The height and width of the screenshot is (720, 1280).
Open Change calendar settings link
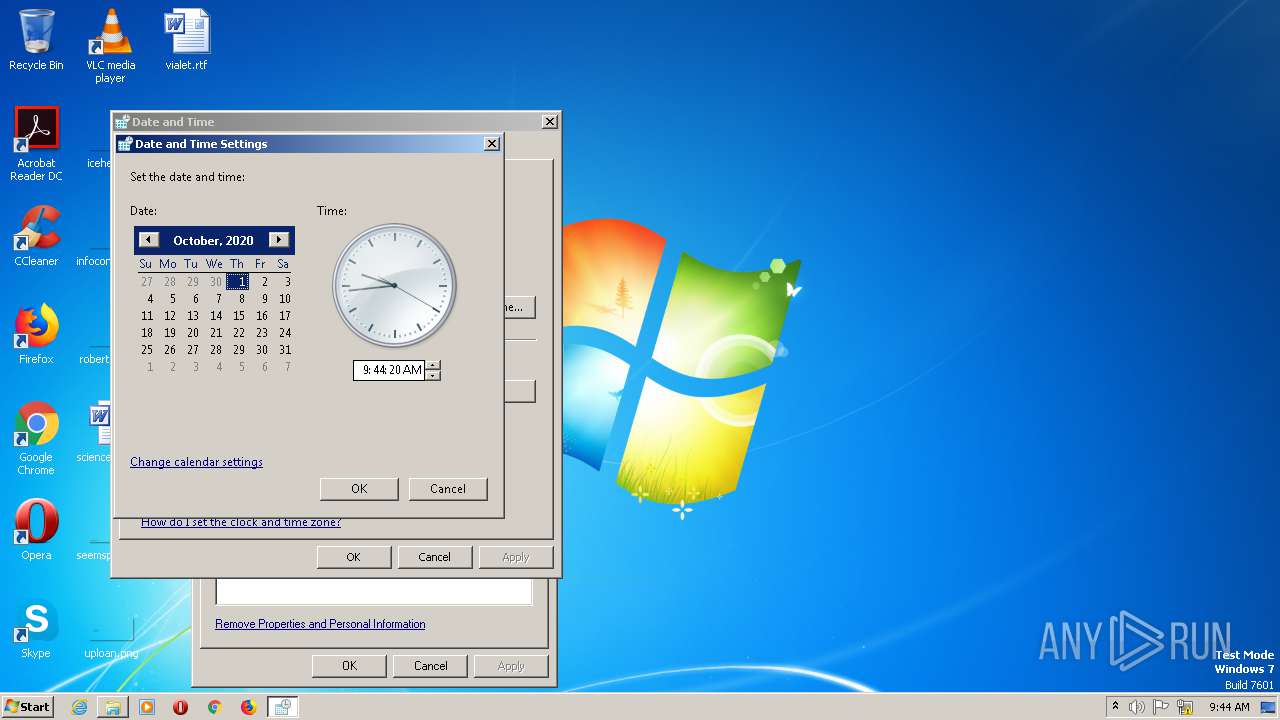[x=196, y=462]
